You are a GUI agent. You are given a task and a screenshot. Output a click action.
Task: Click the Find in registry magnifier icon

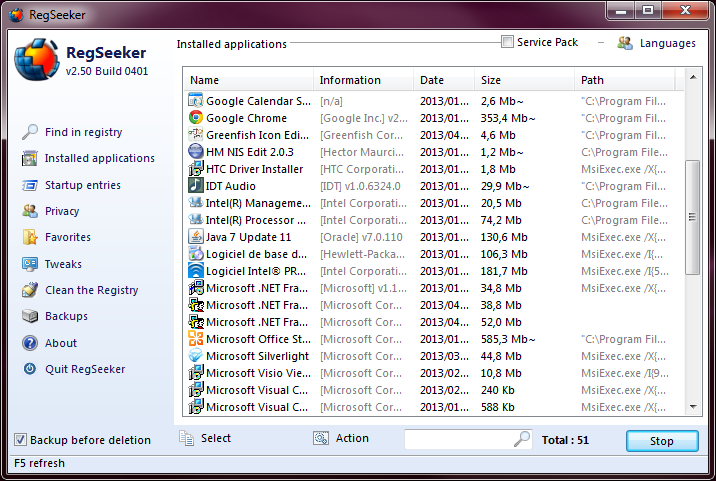coord(30,132)
